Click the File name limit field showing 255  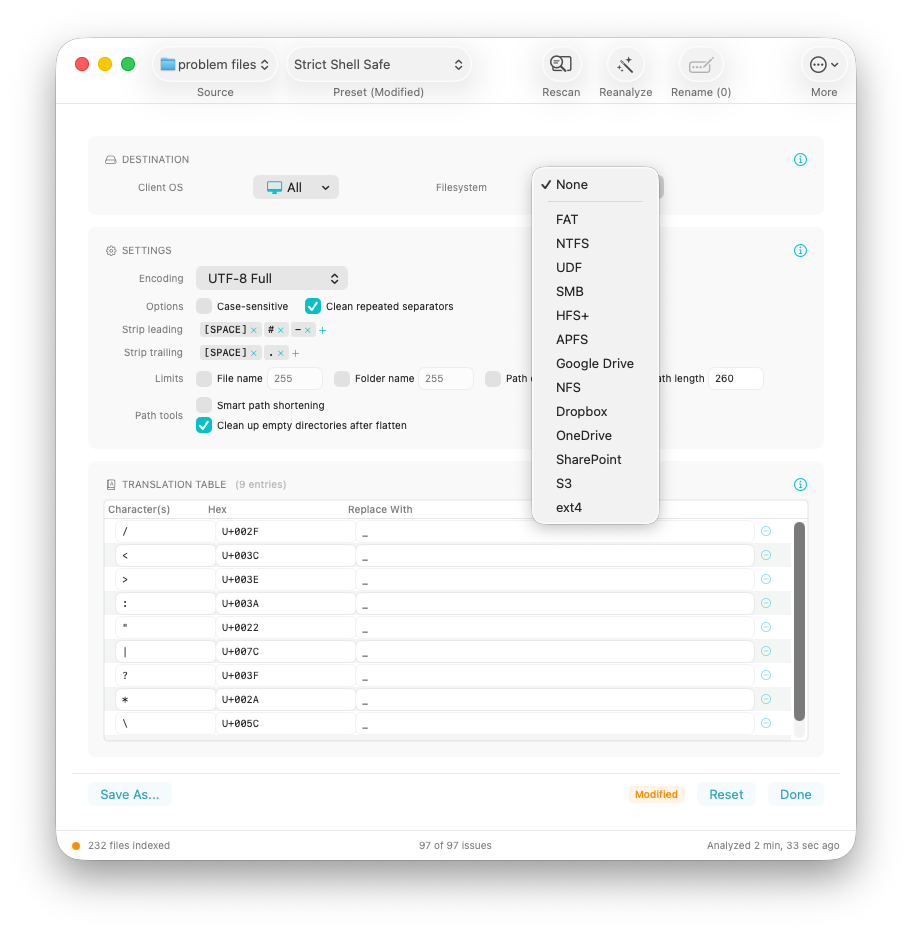coord(295,378)
